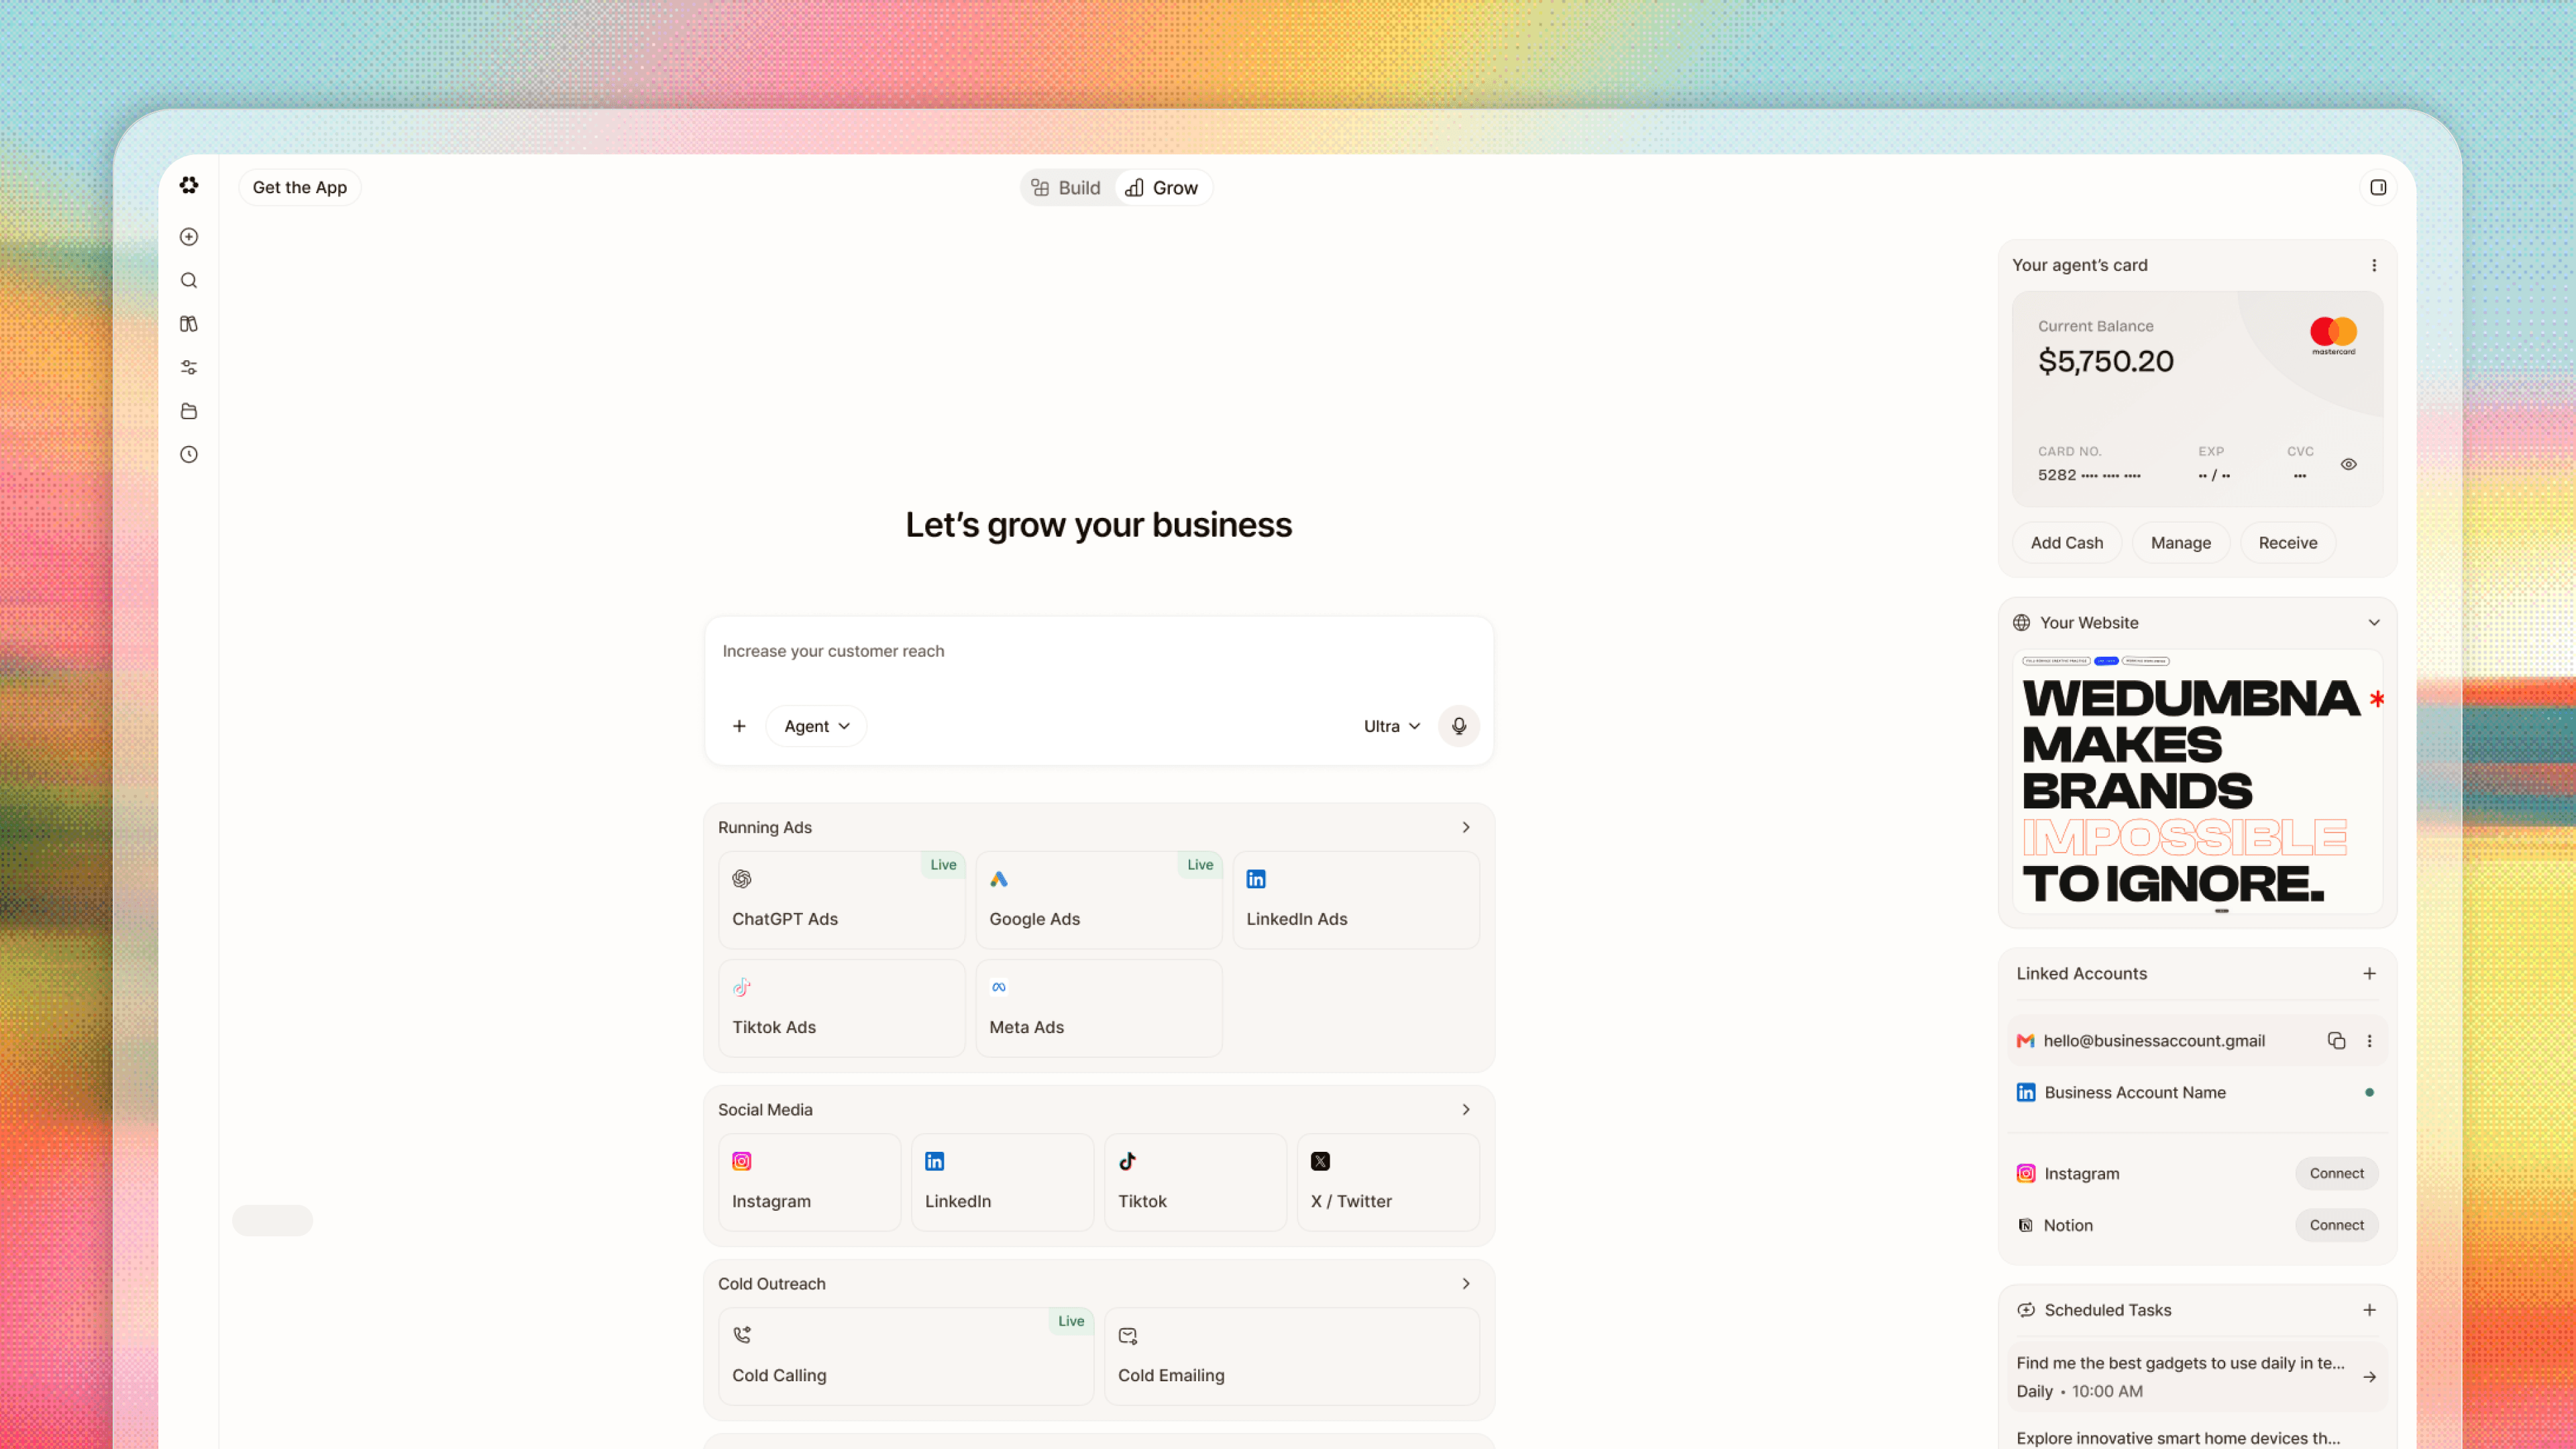Expand the Social Media section arrow

pyautogui.click(x=1466, y=1110)
